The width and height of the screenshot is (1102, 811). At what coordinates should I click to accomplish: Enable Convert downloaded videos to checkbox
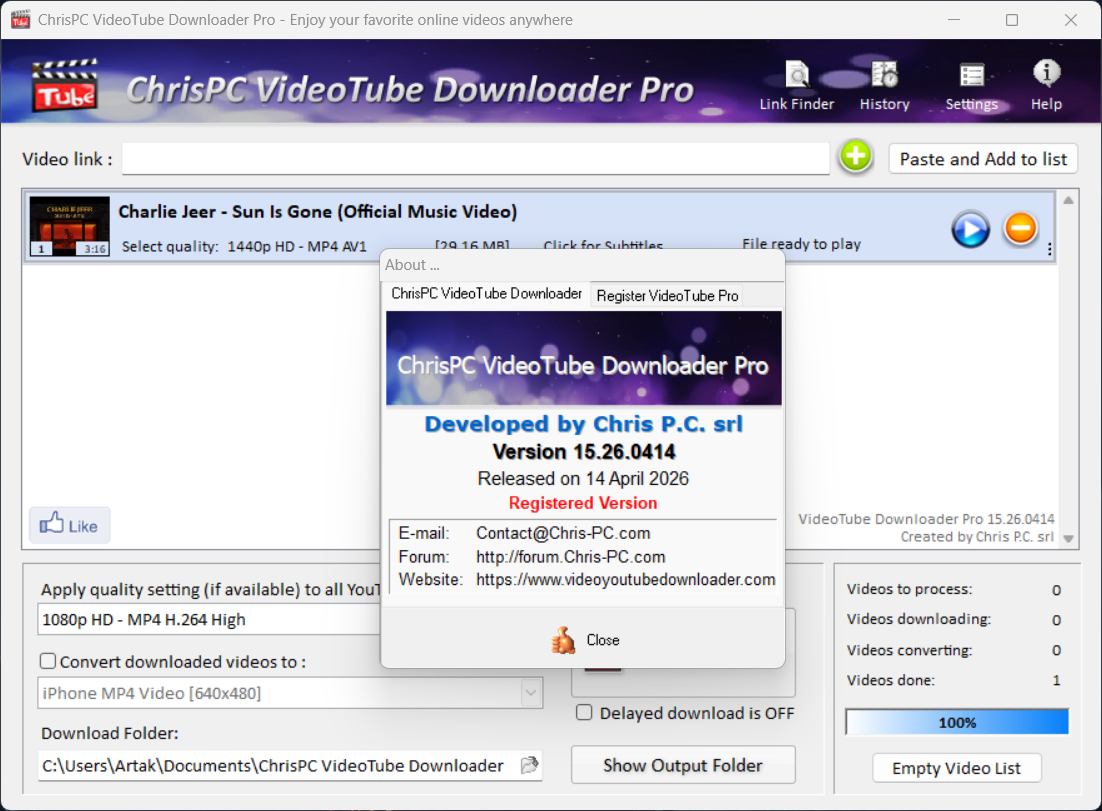coord(48,661)
